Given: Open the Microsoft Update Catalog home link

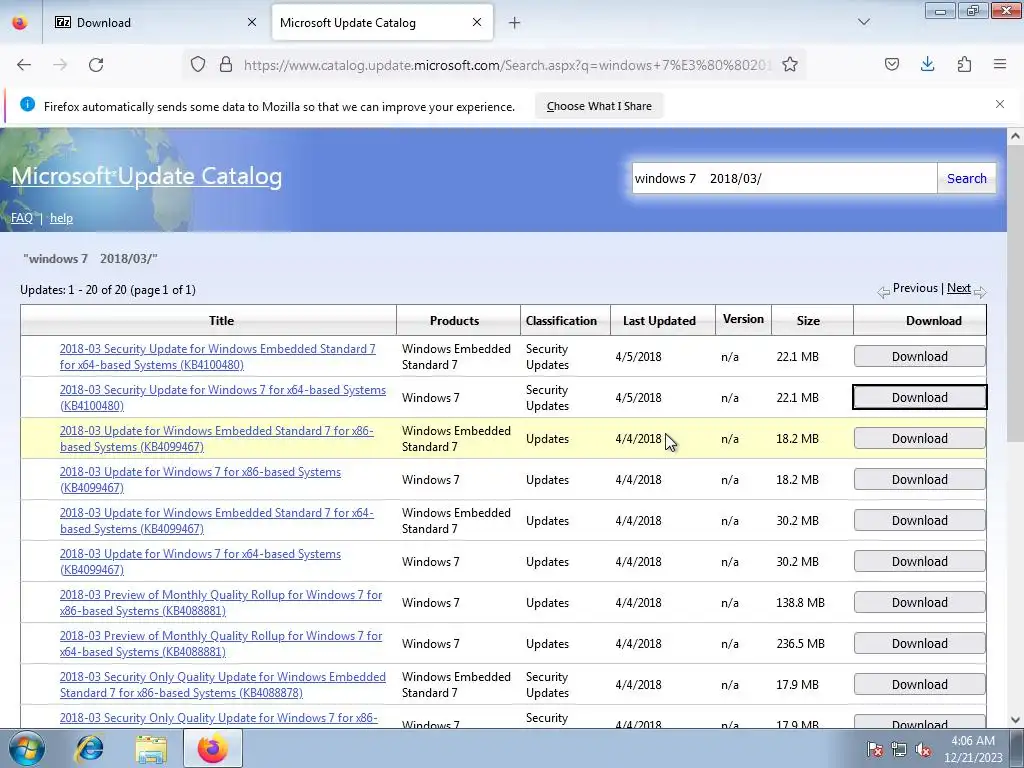Looking at the screenshot, I should [147, 176].
